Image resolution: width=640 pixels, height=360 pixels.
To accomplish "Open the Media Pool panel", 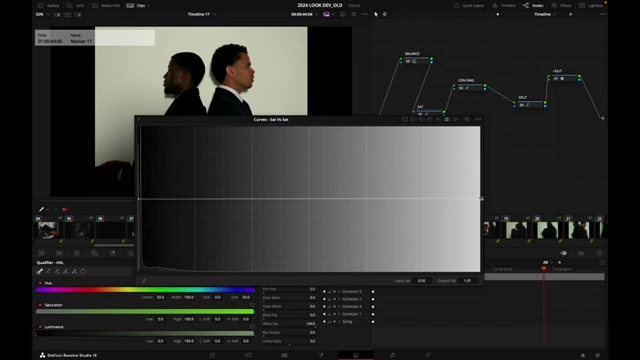I will [106, 6].
